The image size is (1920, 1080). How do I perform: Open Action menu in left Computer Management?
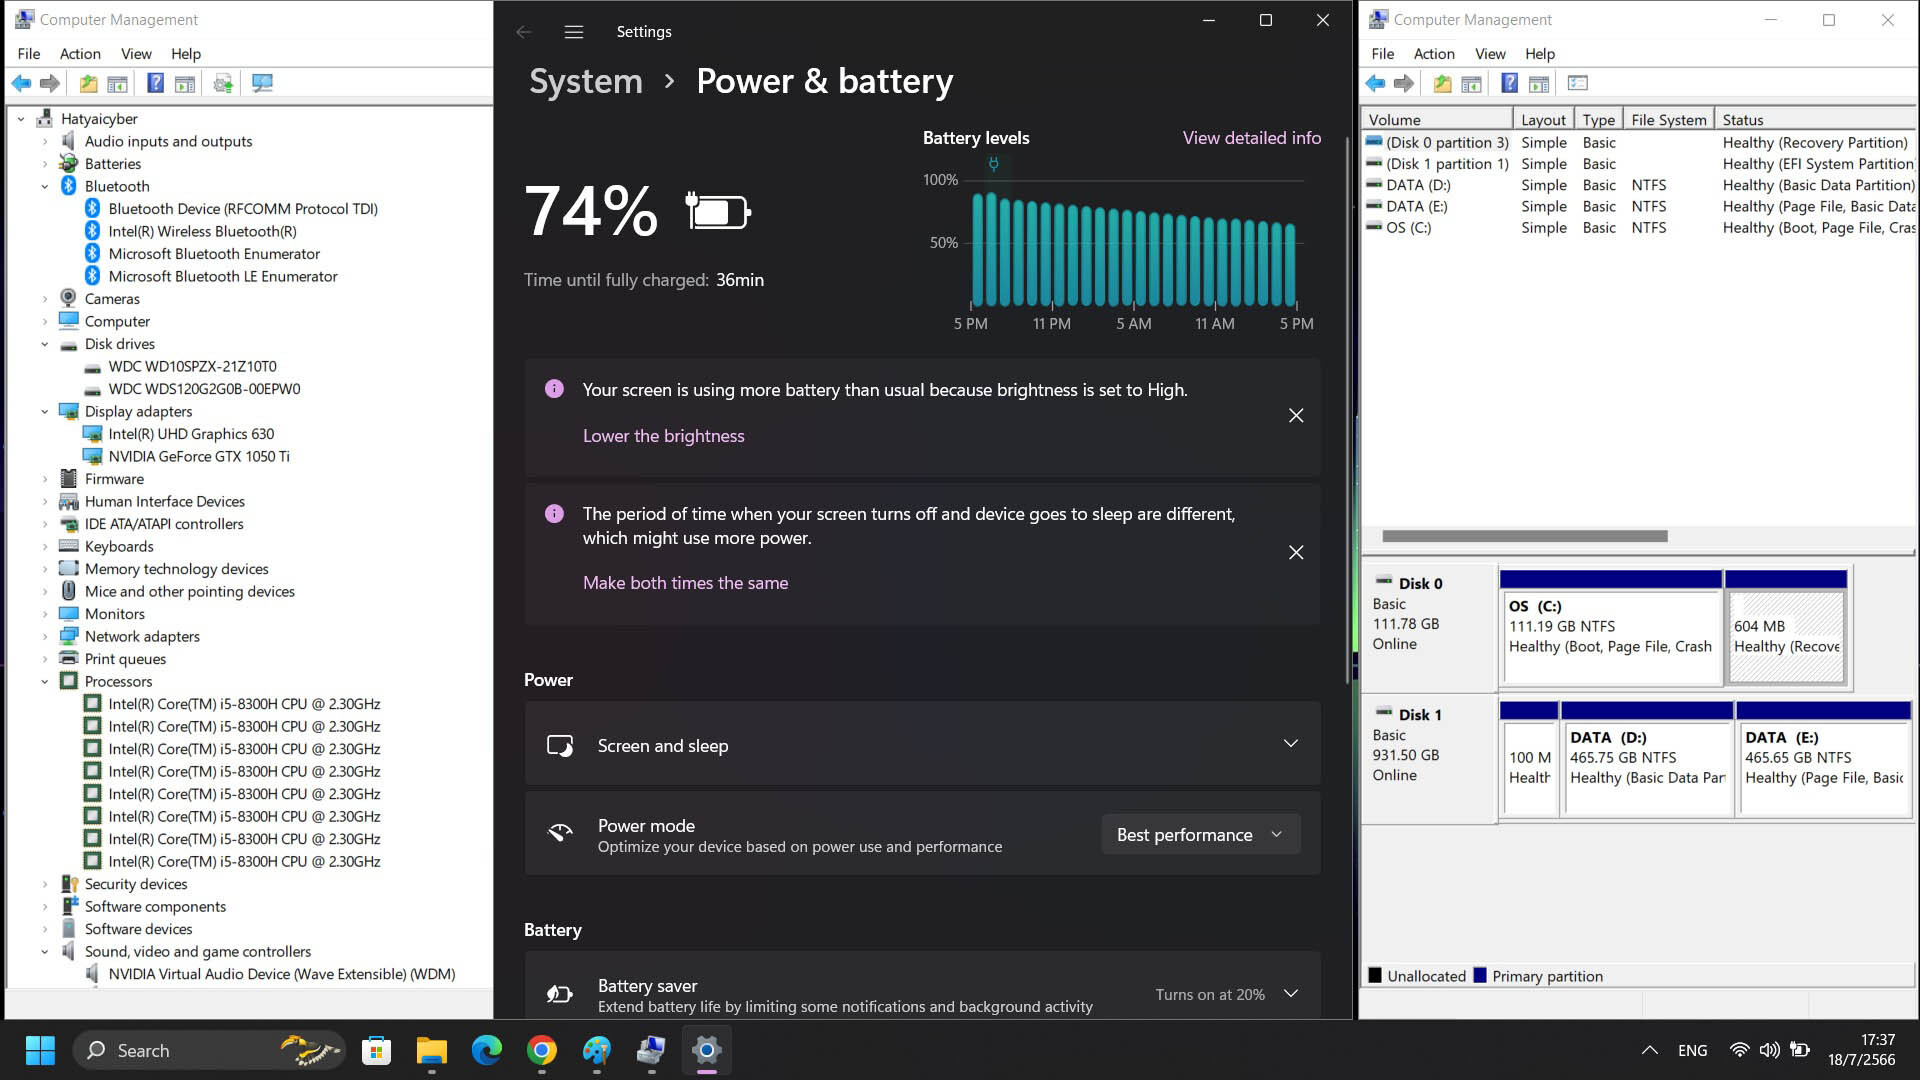80,54
